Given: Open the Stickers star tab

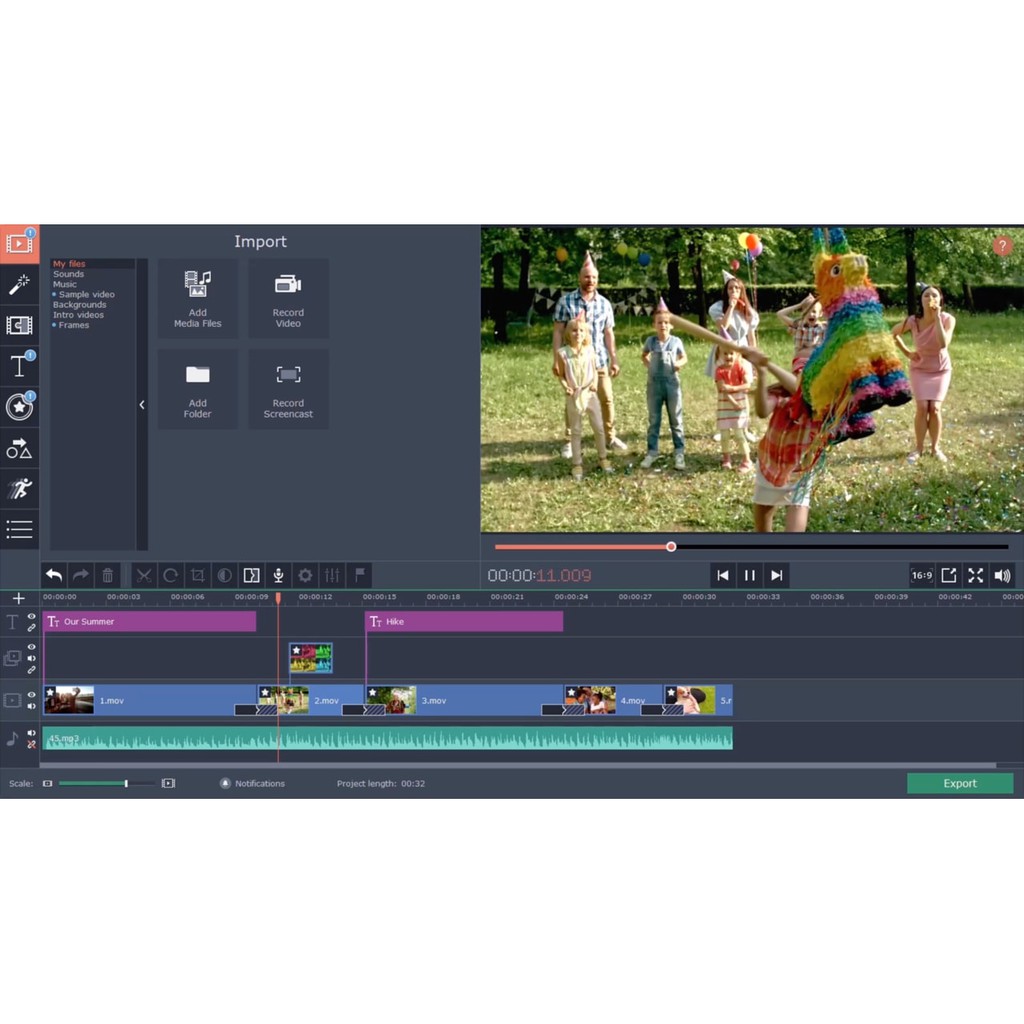Looking at the screenshot, I should [19, 407].
